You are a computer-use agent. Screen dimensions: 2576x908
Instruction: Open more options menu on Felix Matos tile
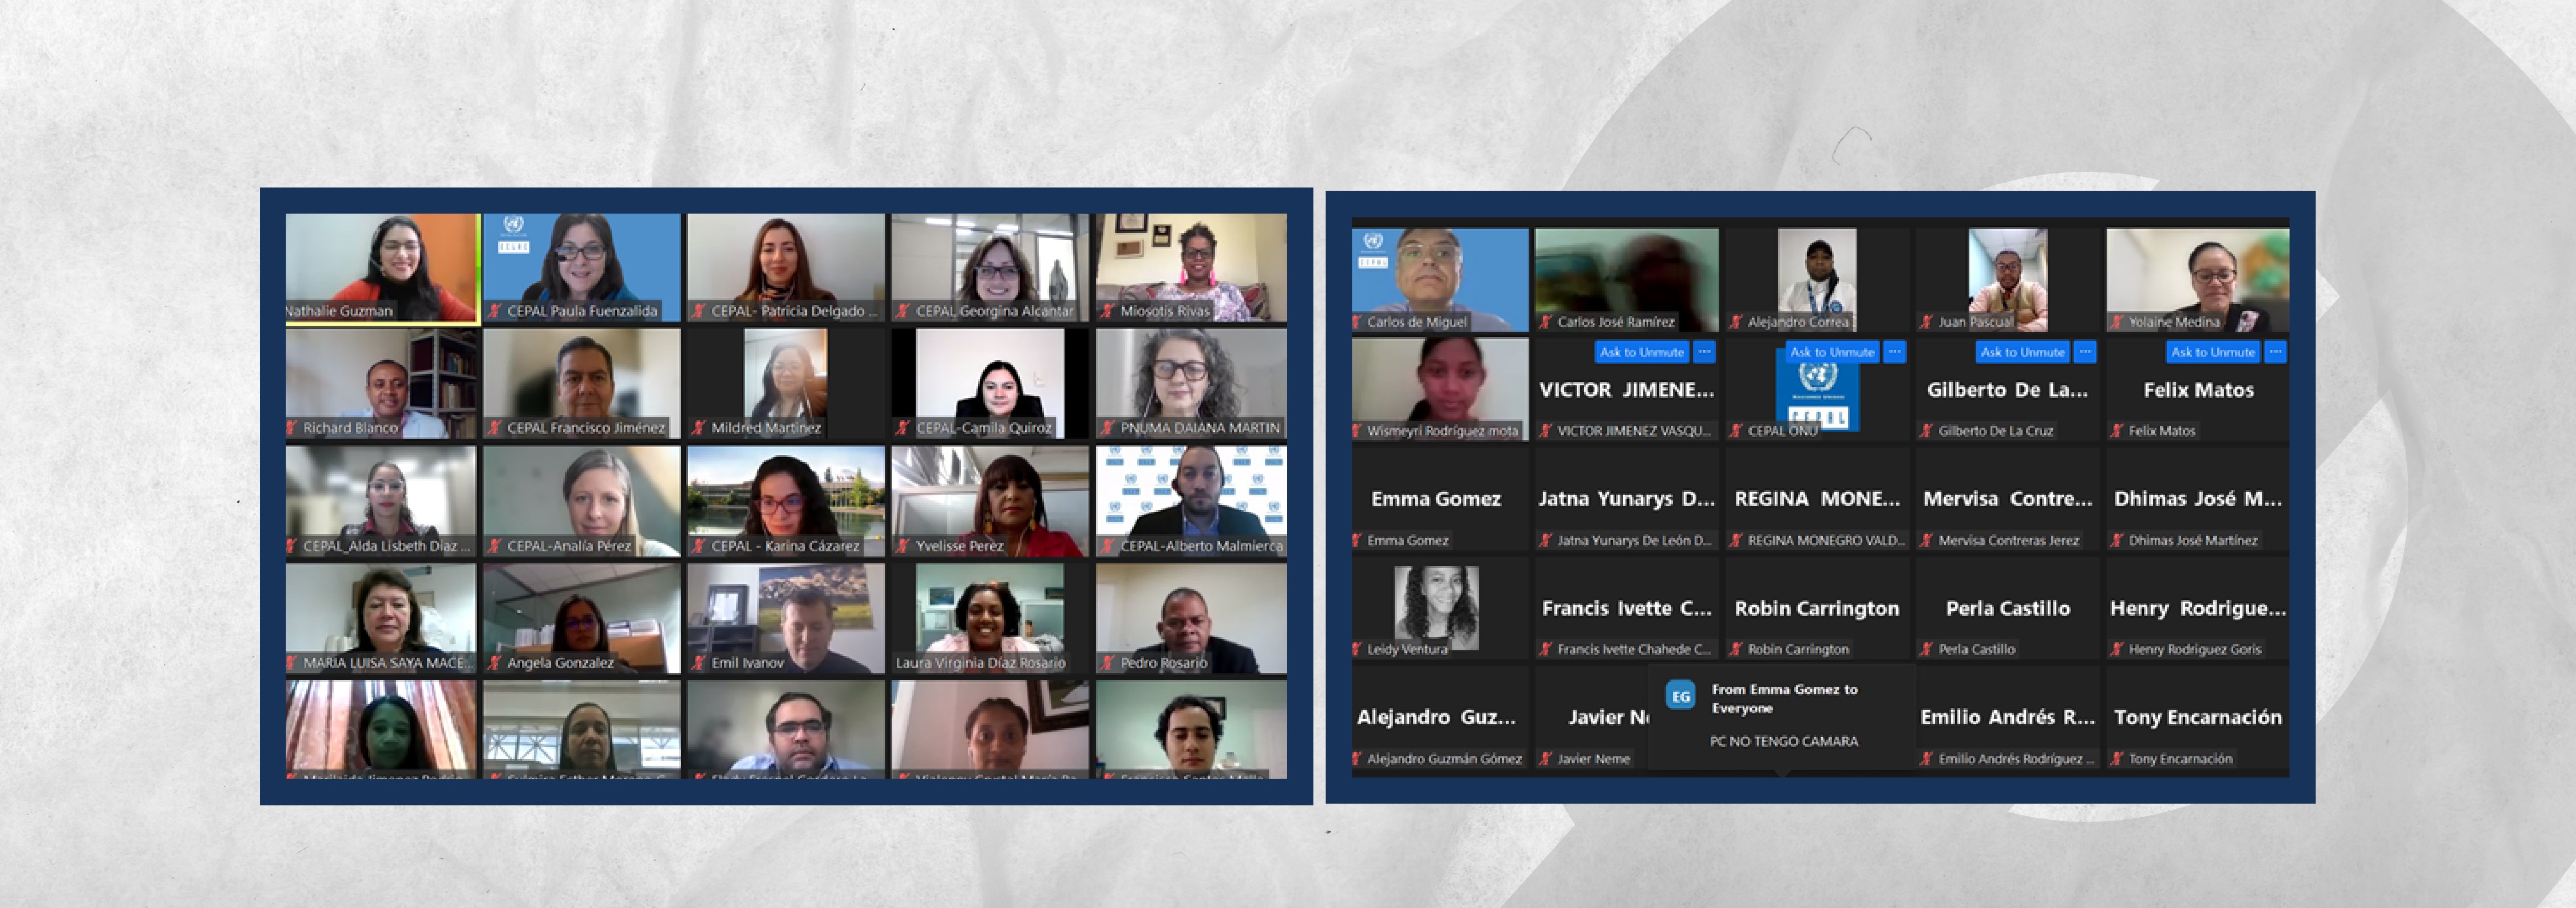coord(2275,352)
